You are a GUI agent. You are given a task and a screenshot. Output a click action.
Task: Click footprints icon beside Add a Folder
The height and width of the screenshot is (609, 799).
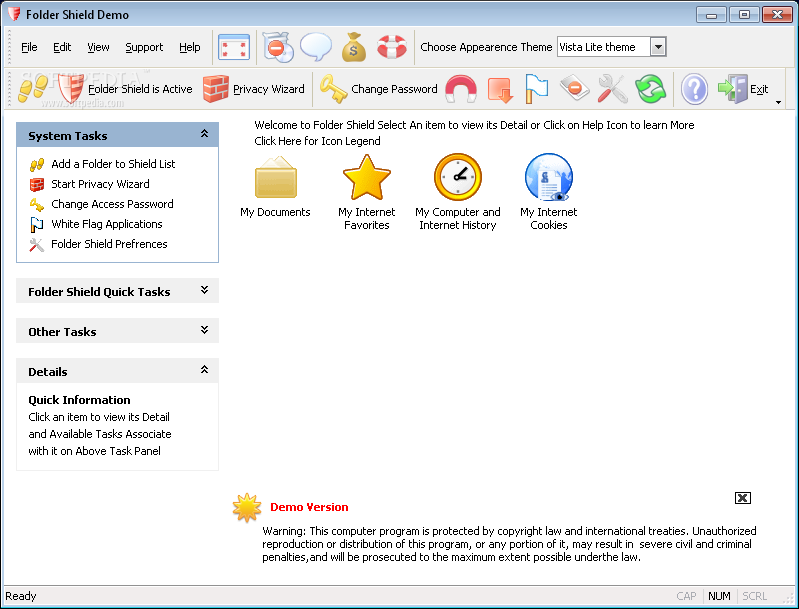pyautogui.click(x=37, y=165)
